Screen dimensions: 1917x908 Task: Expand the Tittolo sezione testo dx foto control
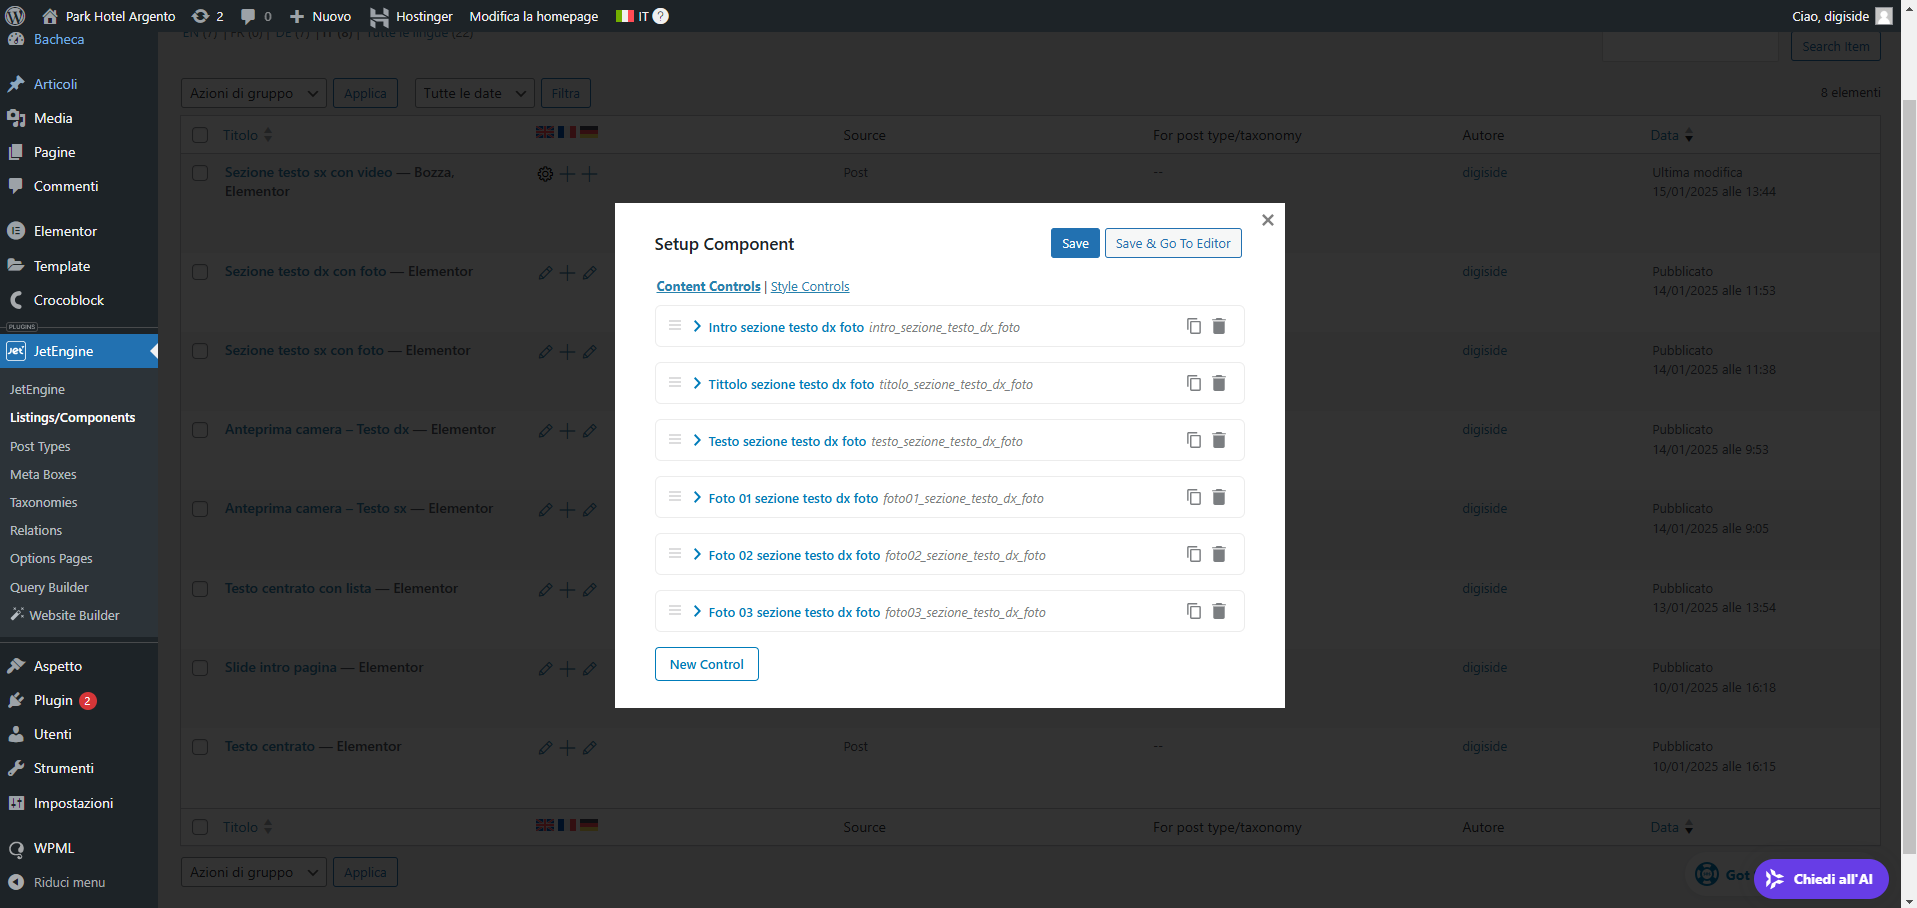click(x=697, y=383)
